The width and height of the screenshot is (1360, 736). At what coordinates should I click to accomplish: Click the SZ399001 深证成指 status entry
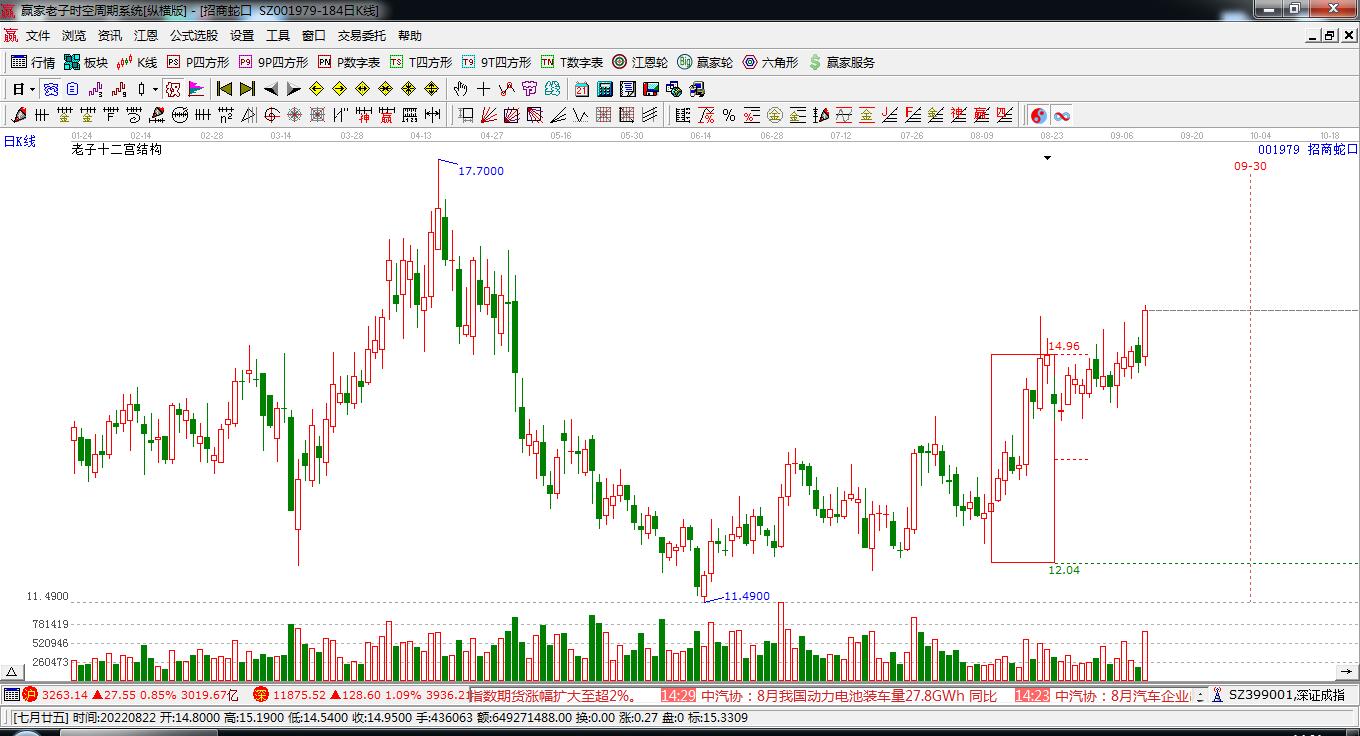click(x=1287, y=695)
